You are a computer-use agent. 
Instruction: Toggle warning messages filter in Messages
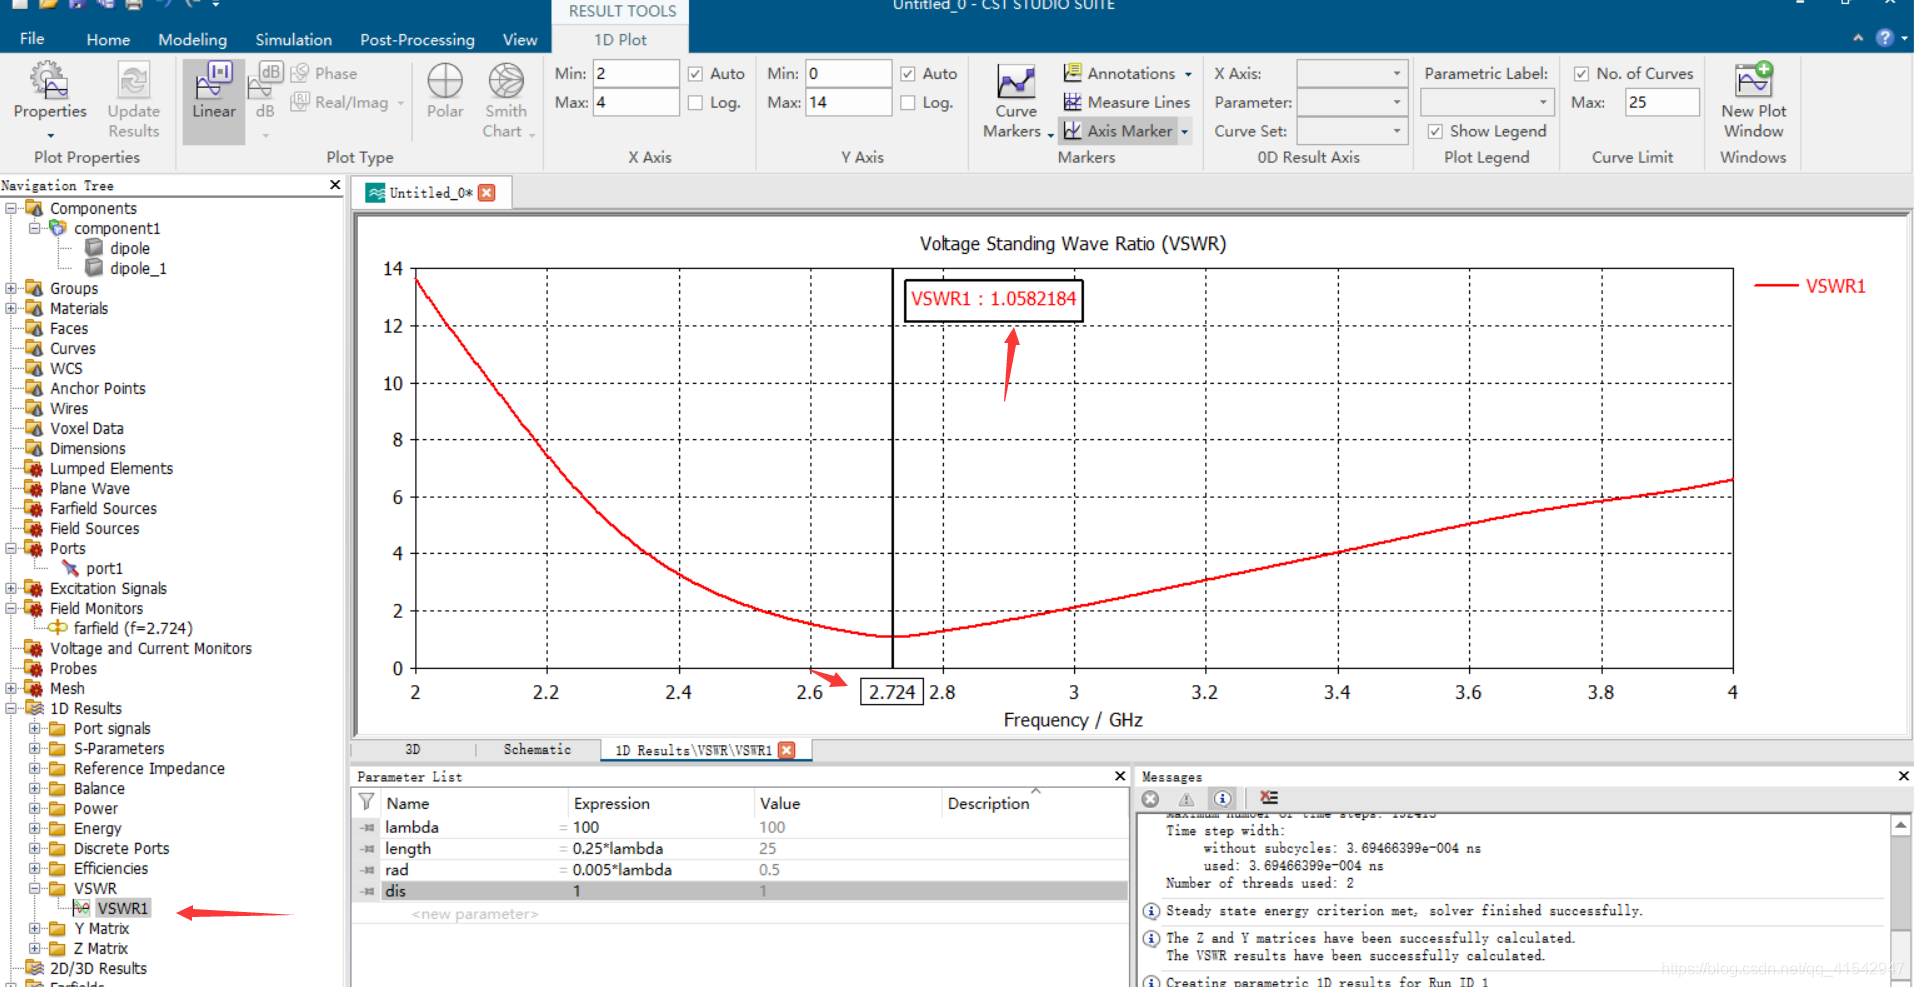coord(1186,798)
